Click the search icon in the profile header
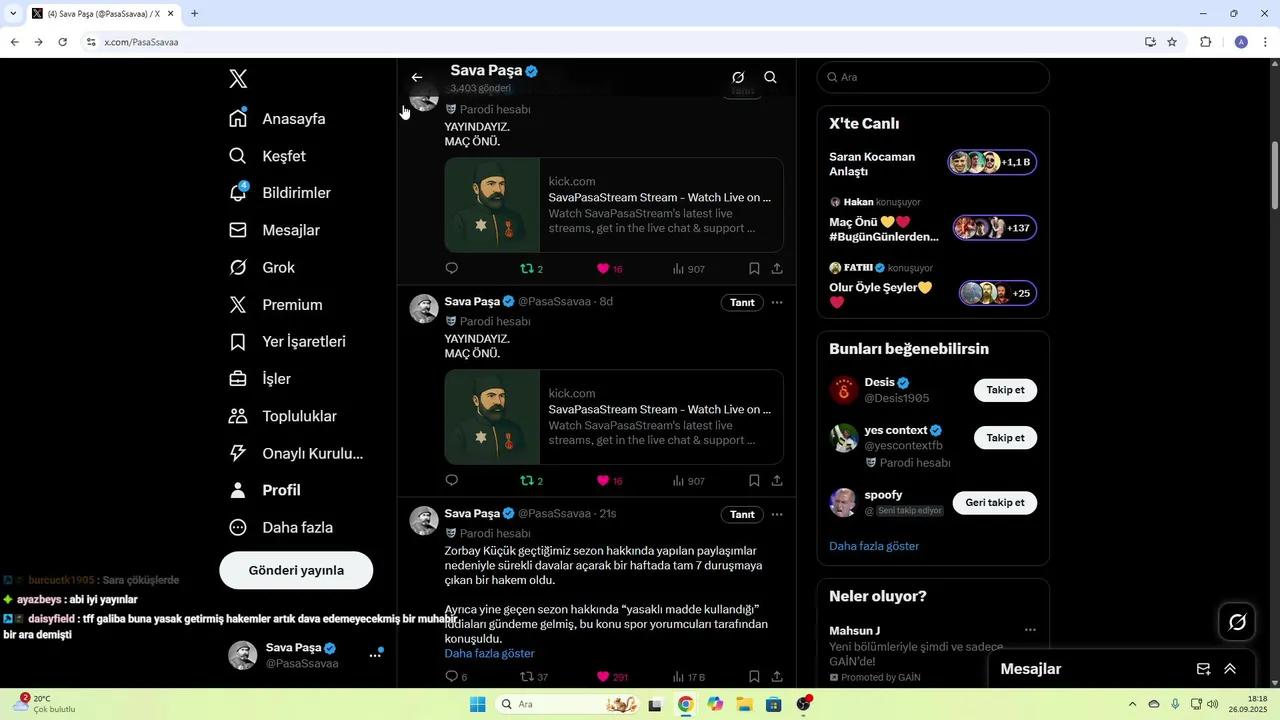This screenshot has height=720, width=1280. (770, 77)
